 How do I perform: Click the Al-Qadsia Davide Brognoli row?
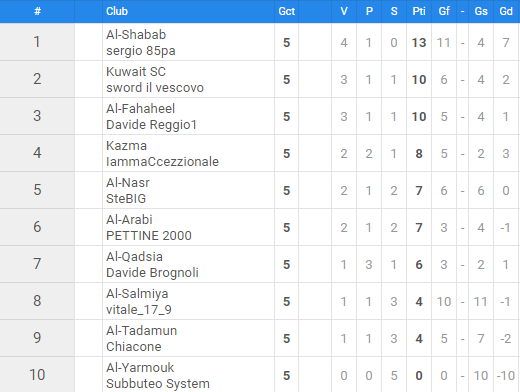click(260, 264)
